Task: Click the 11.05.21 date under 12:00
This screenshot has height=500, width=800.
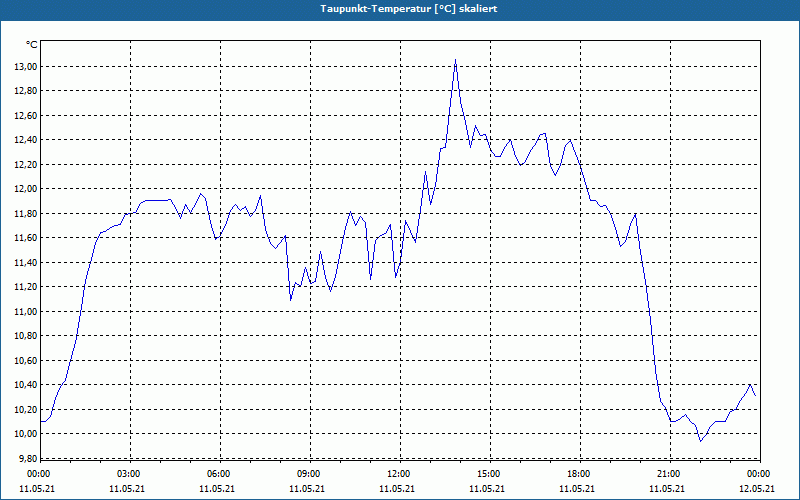Action: click(397, 489)
